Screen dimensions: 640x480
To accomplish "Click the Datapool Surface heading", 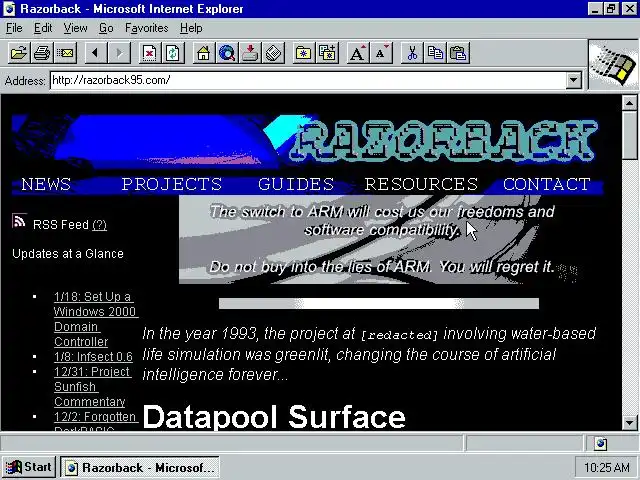I will pos(274,417).
